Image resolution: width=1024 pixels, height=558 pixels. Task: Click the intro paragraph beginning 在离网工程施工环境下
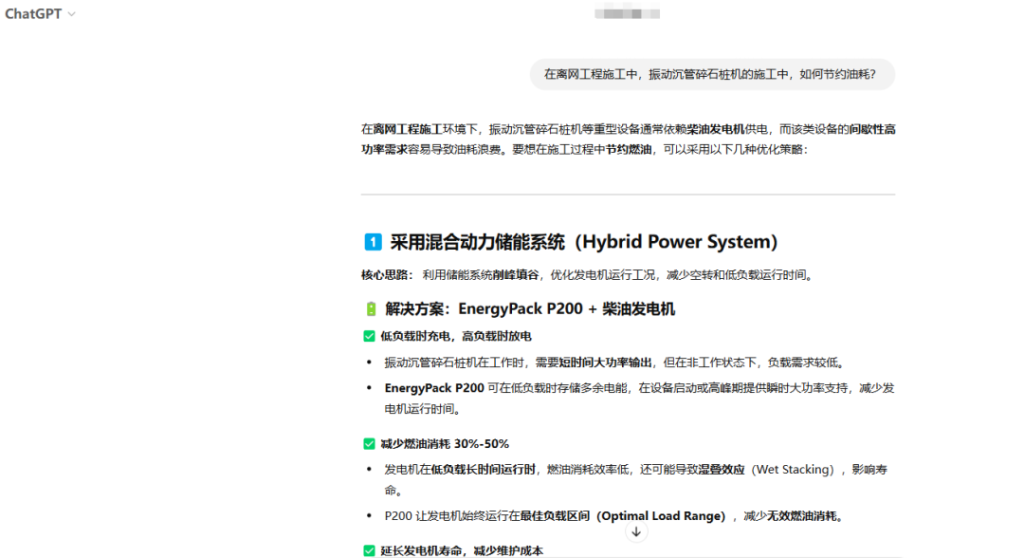[628, 139]
